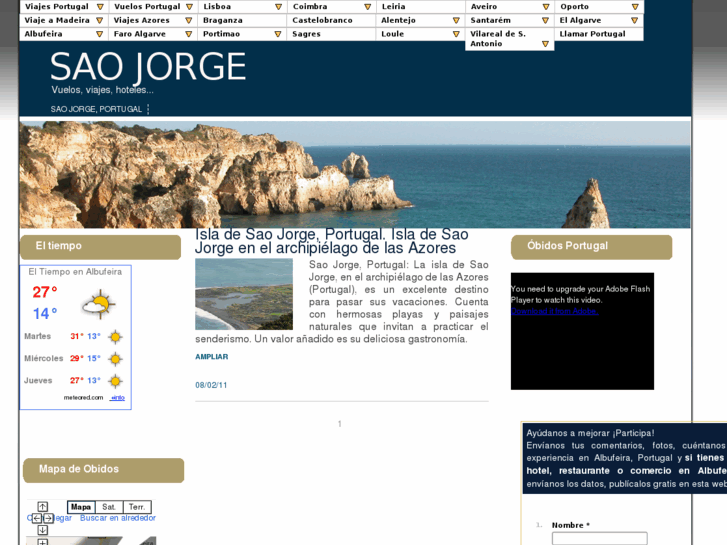Screen dimensions: 727x545
Task: Click today's partly cloudy weather icon
Action: tap(98, 304)
